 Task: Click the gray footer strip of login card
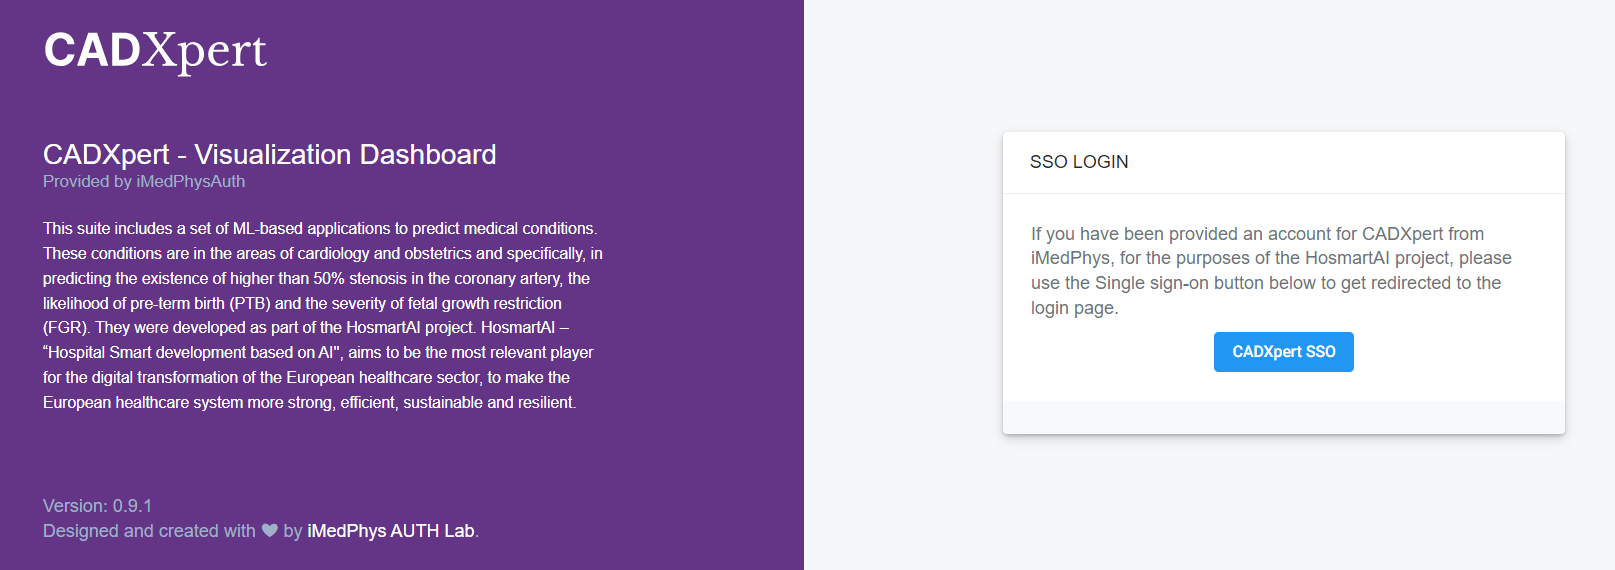click(1283, 417)
